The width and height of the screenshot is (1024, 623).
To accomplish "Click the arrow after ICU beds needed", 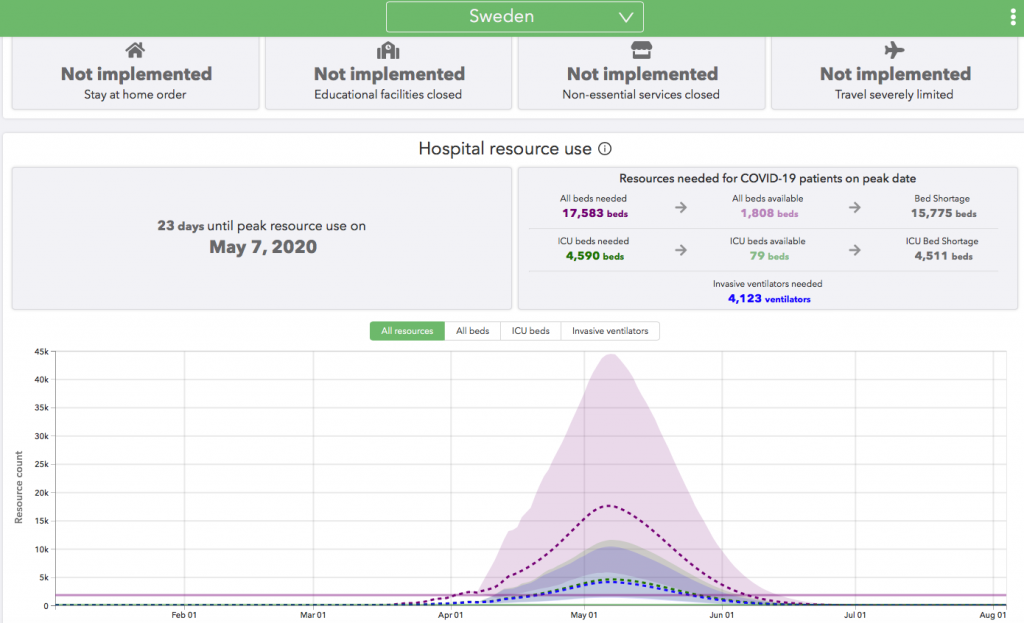I will point(680,250).
